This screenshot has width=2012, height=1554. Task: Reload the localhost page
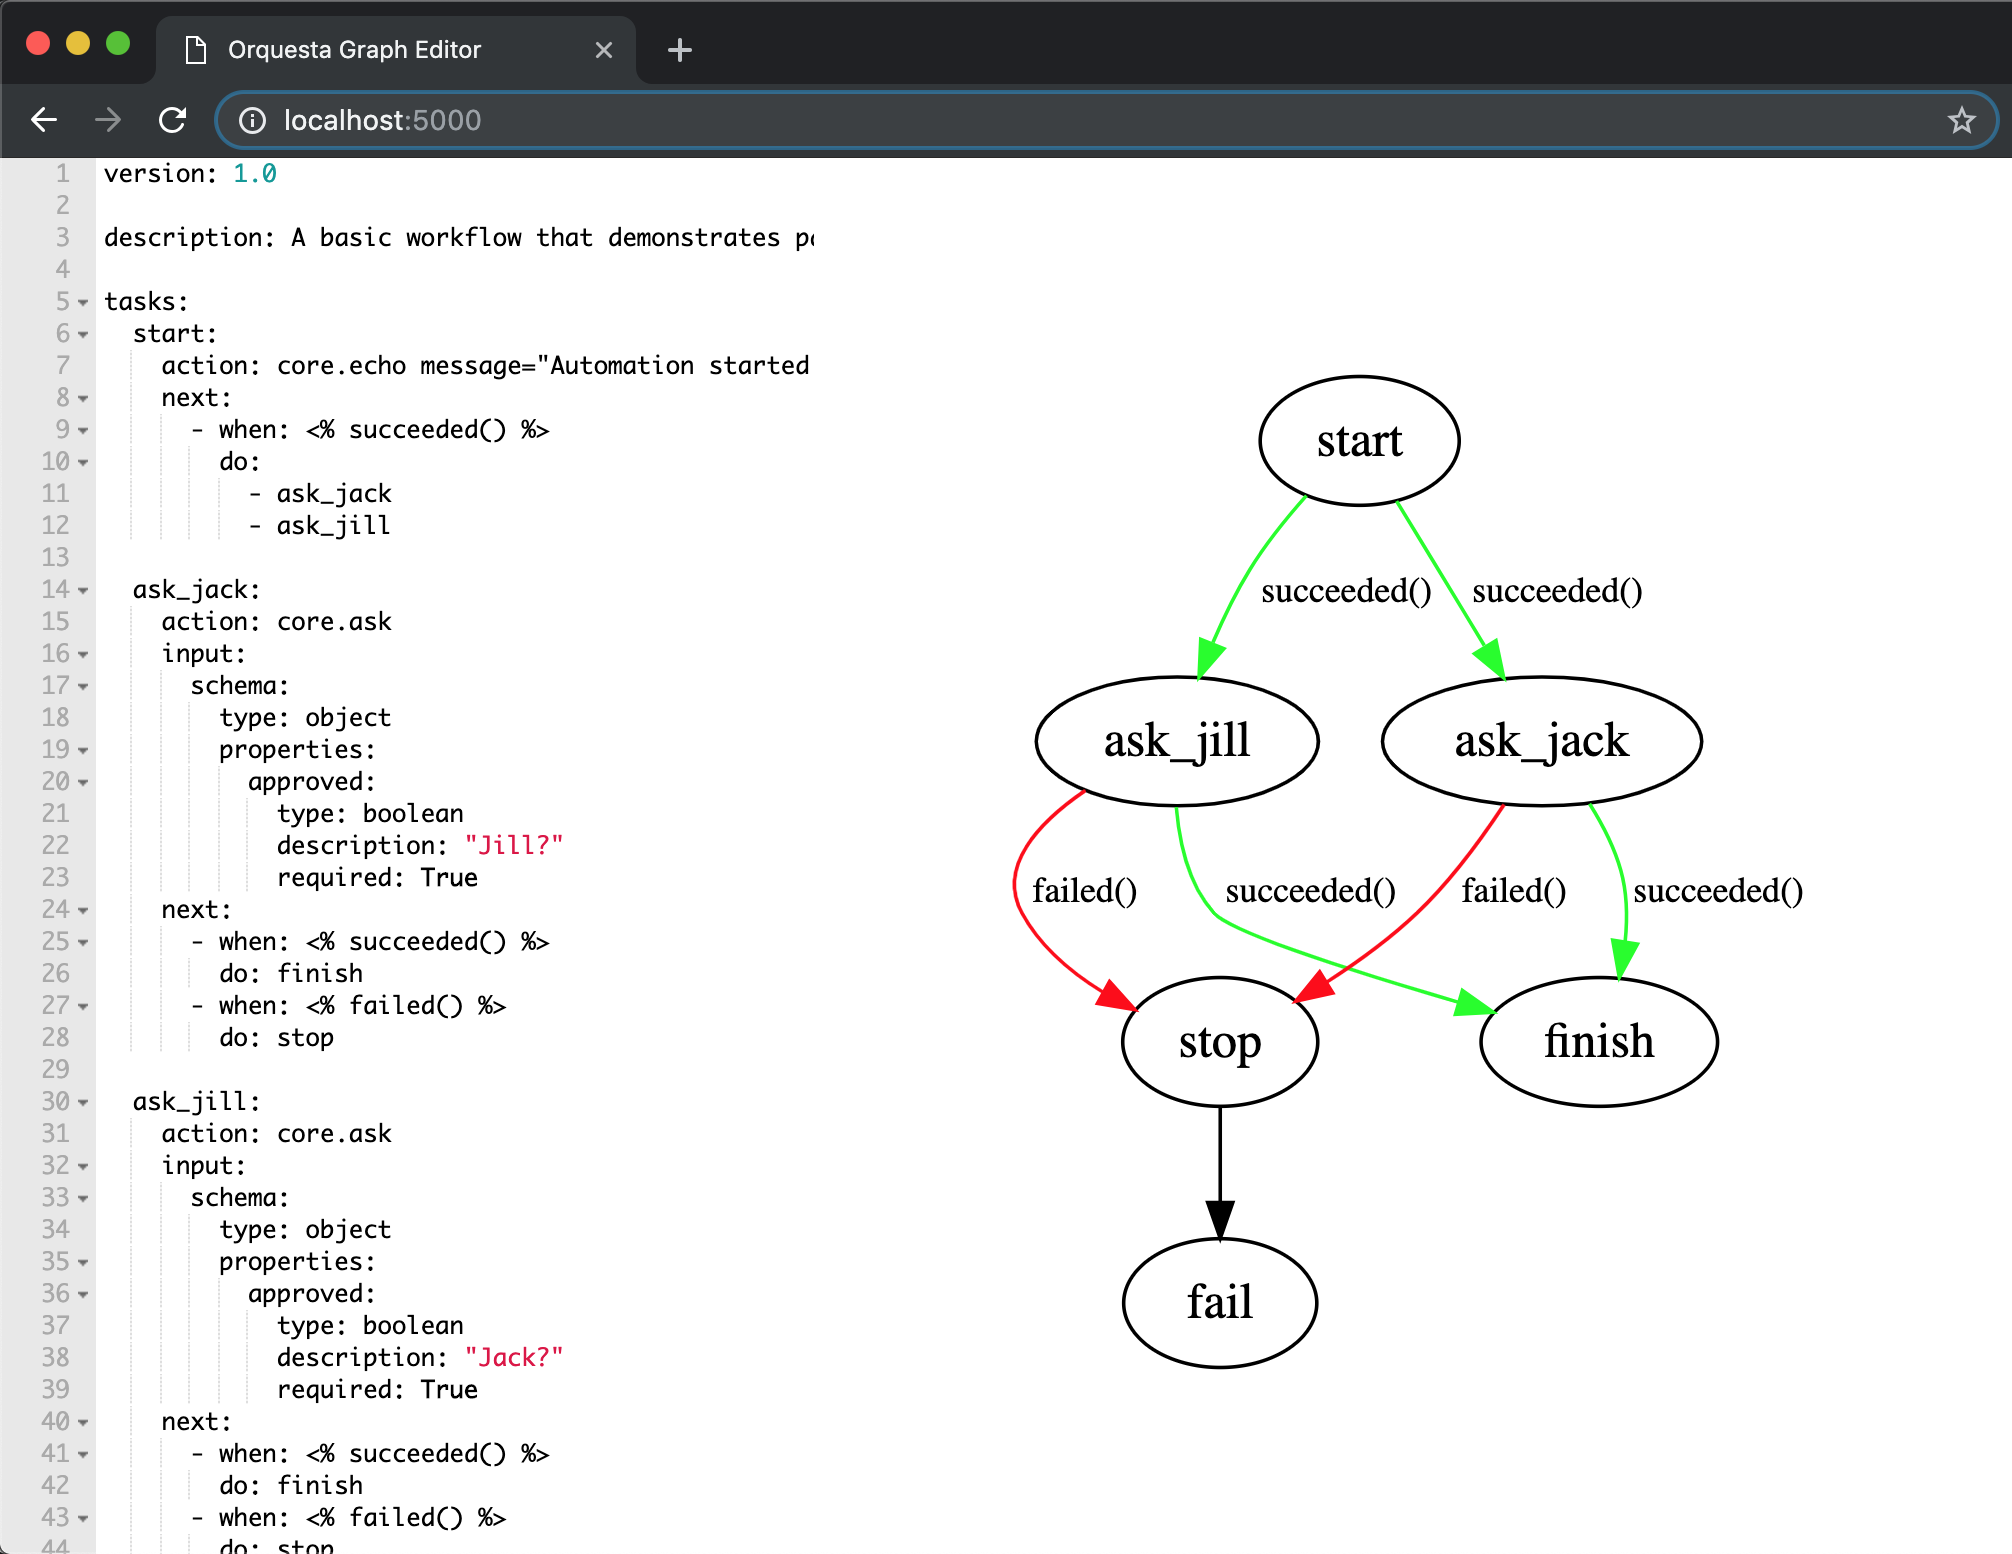click(173, 120)
